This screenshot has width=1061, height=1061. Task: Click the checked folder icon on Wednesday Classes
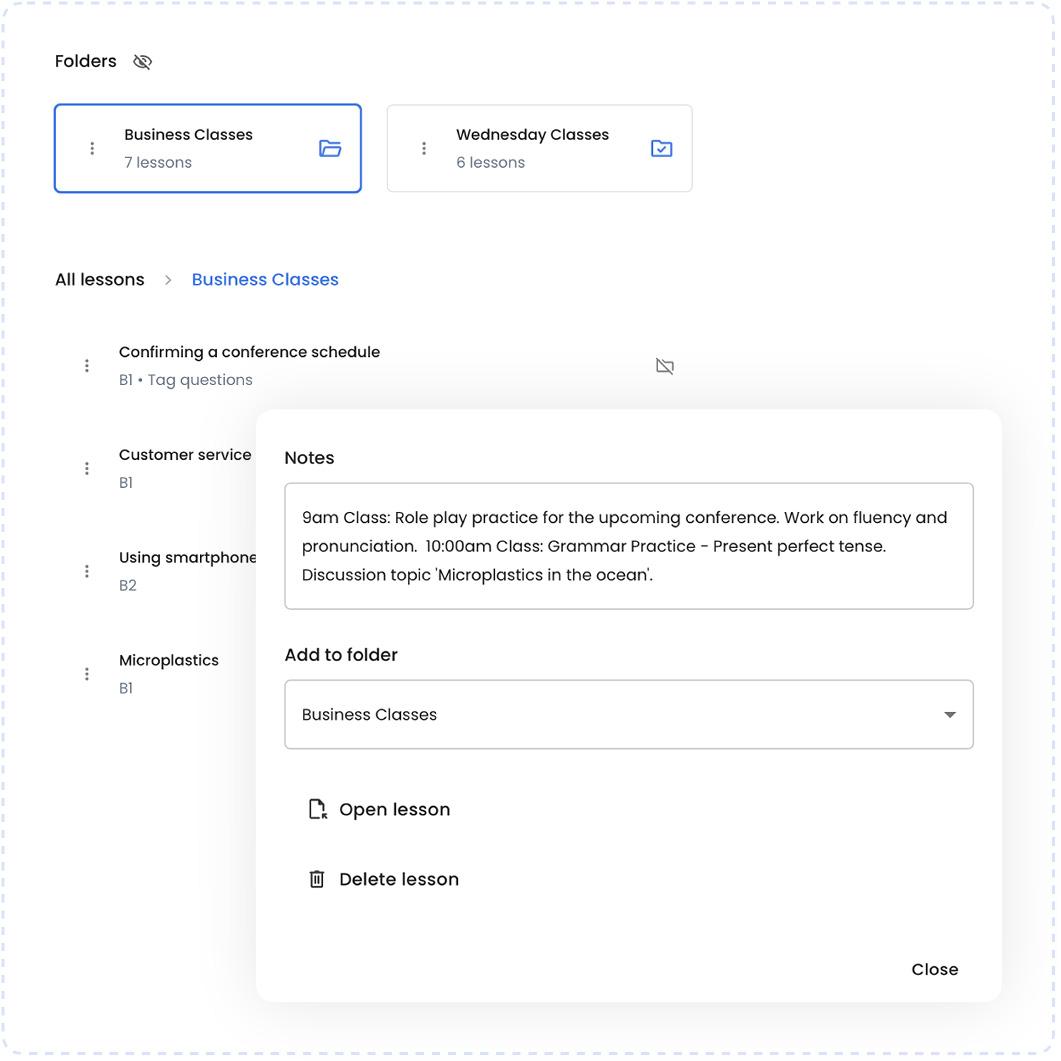pyautogui.click(x=661, y=147)
